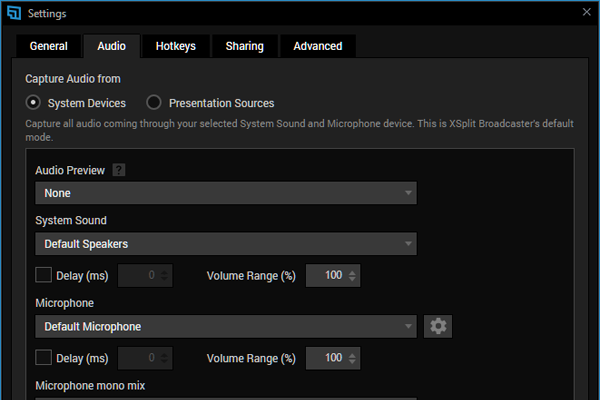Screen dimensions: 600x400
Task: Click the Audio tab
Action: point(111,46)
